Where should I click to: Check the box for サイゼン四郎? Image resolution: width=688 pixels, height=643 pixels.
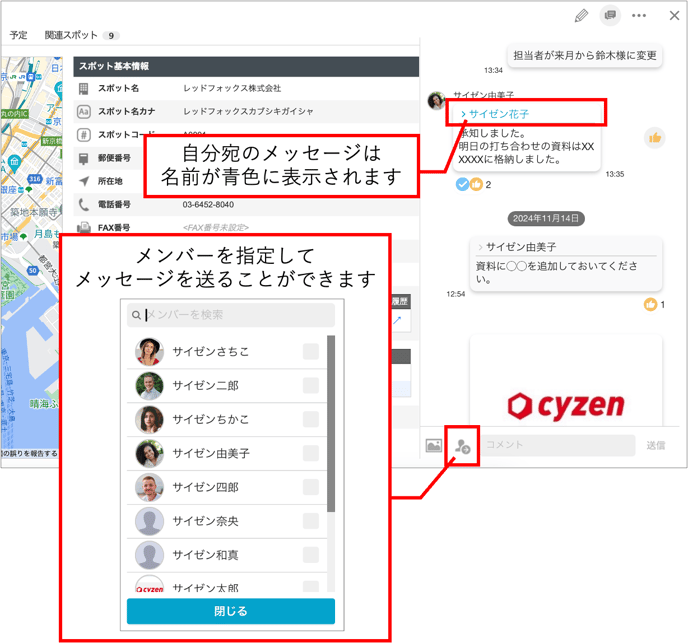tap(311, 487)
